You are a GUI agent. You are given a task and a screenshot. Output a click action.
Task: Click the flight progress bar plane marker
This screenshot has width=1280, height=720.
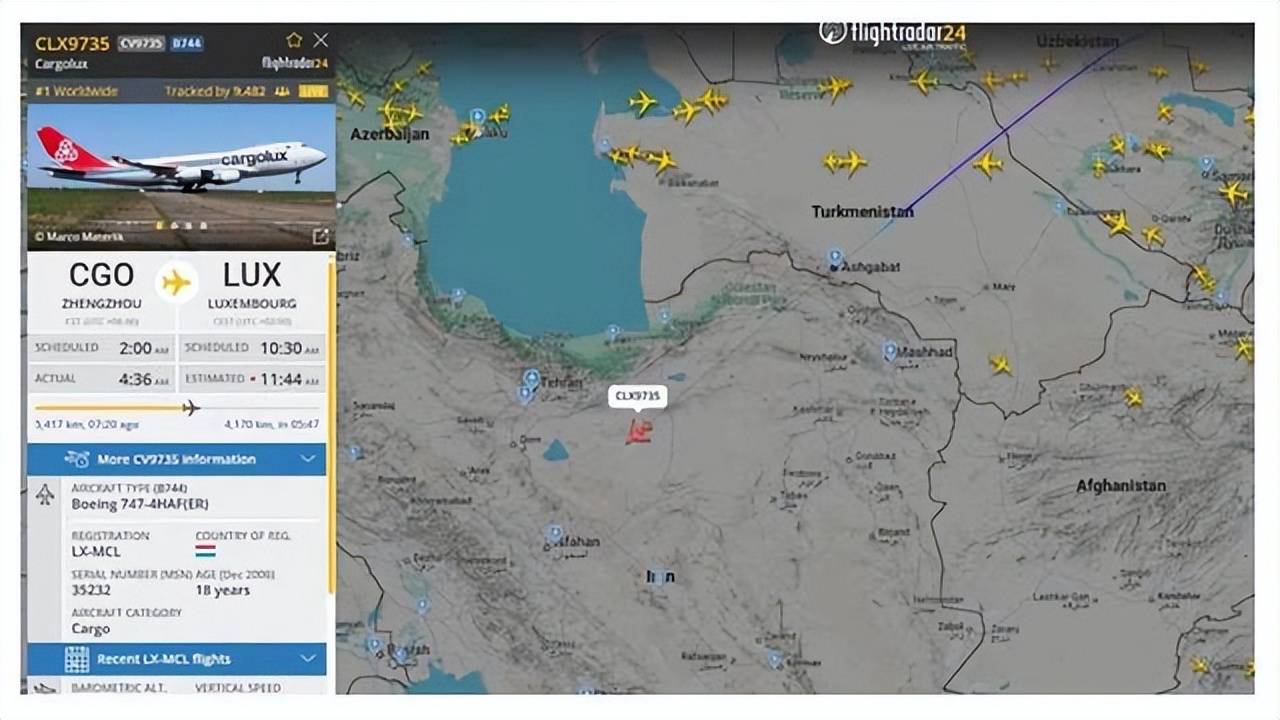[x=191, y=407]
